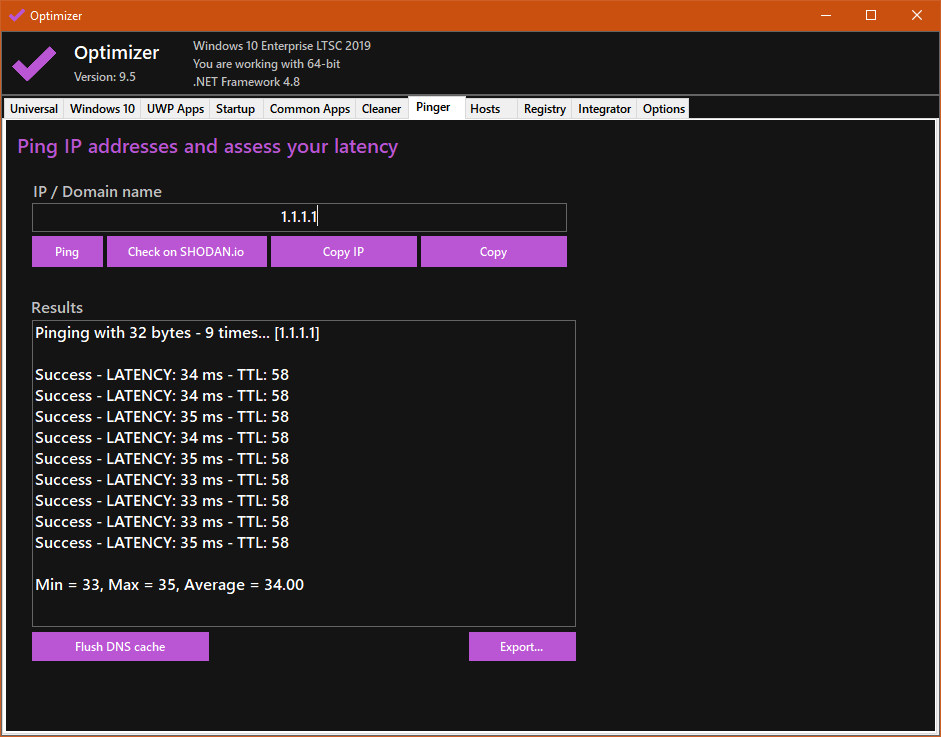Open the Common Apps tab
This screenshot has height=737, width=941.
pyautogui.click(x=310, y=109)
